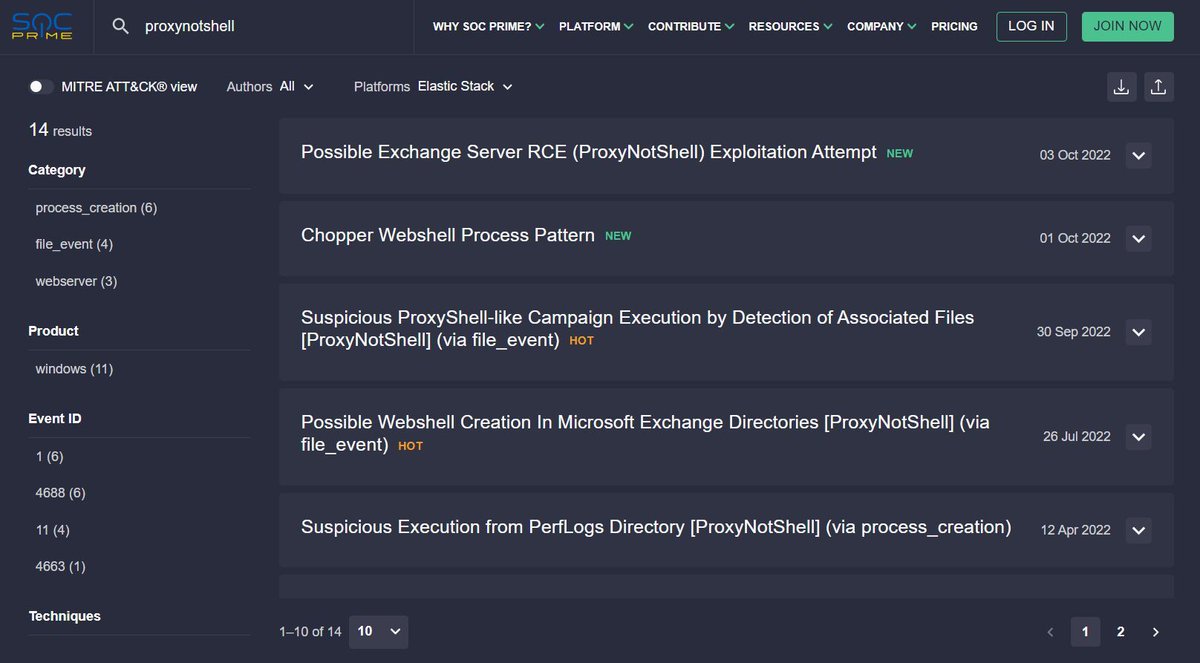Click the 1–10 of 14 text
Screen dimensions: 1200x663
[310, 632]
